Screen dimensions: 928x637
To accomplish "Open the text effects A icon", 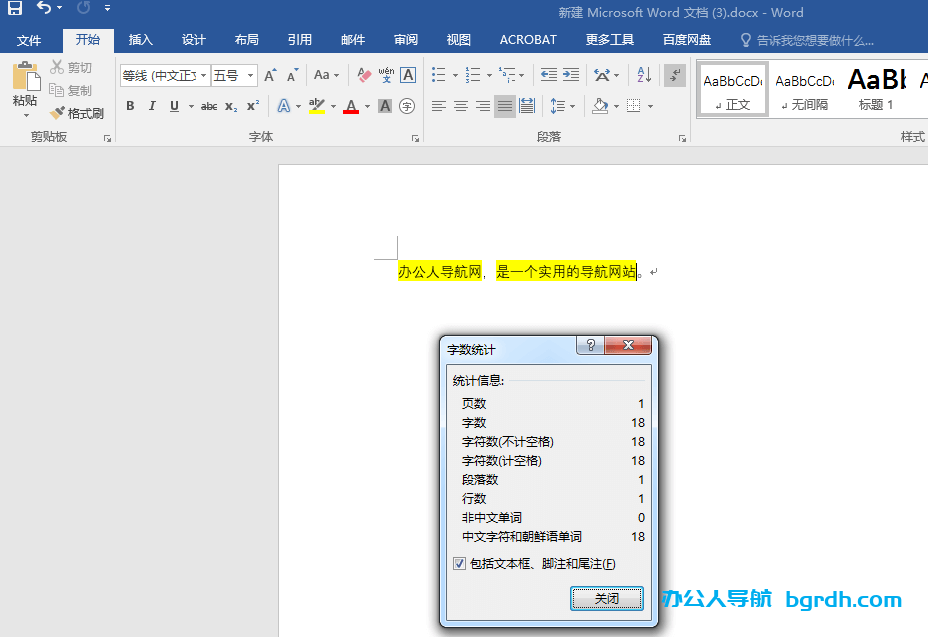I will click(284, 106).
